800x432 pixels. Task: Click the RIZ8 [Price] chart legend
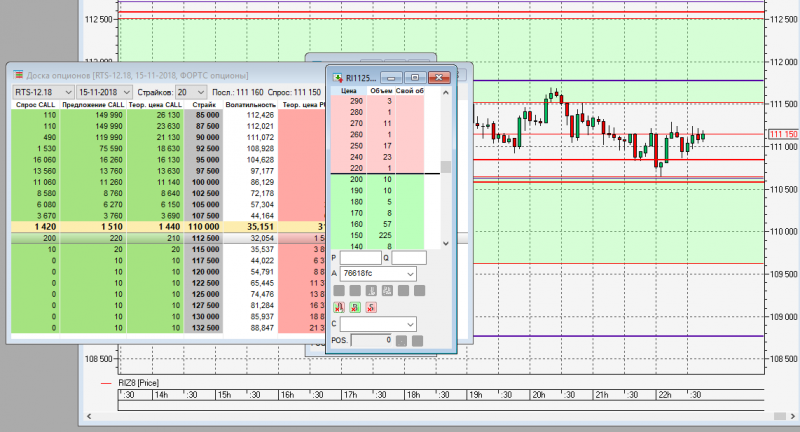click(x=138, y=383)
